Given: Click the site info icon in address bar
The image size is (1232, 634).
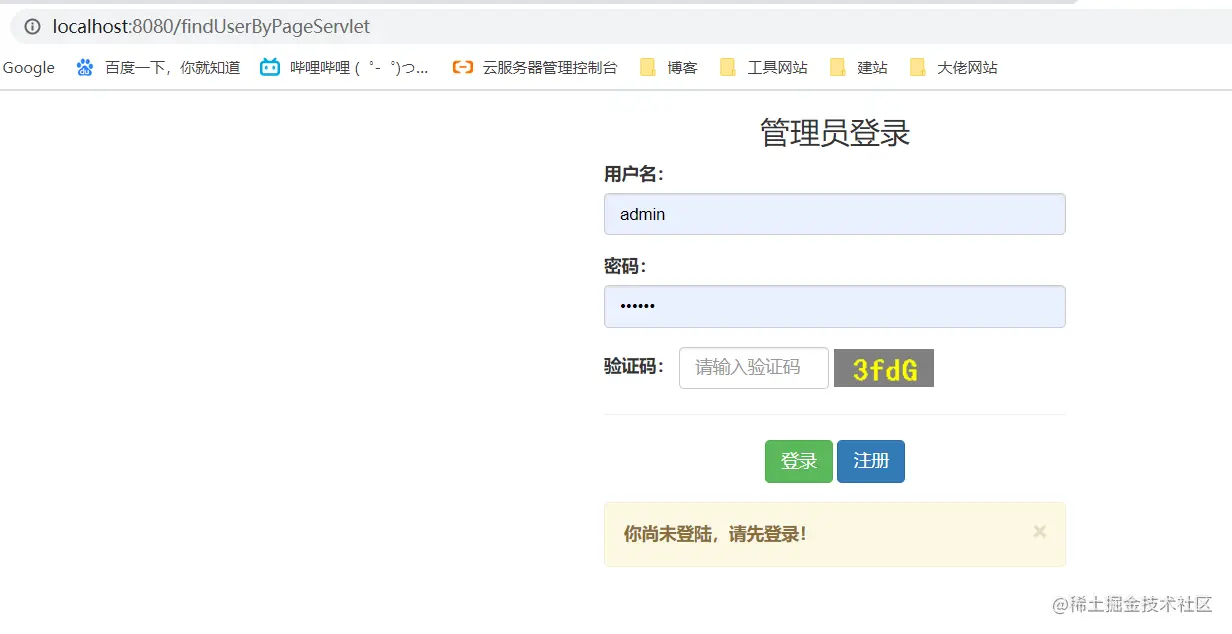Looking at the screenshot, I should [32, 27].
